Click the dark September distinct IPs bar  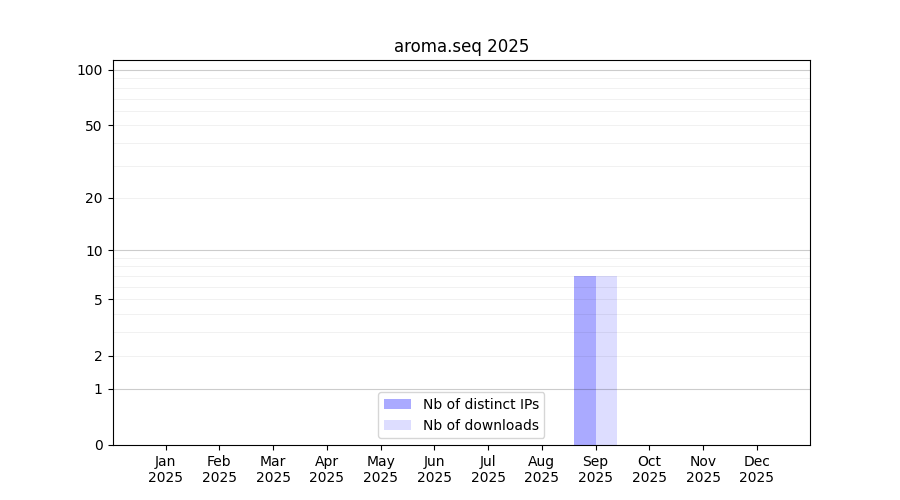coord(585,361)
